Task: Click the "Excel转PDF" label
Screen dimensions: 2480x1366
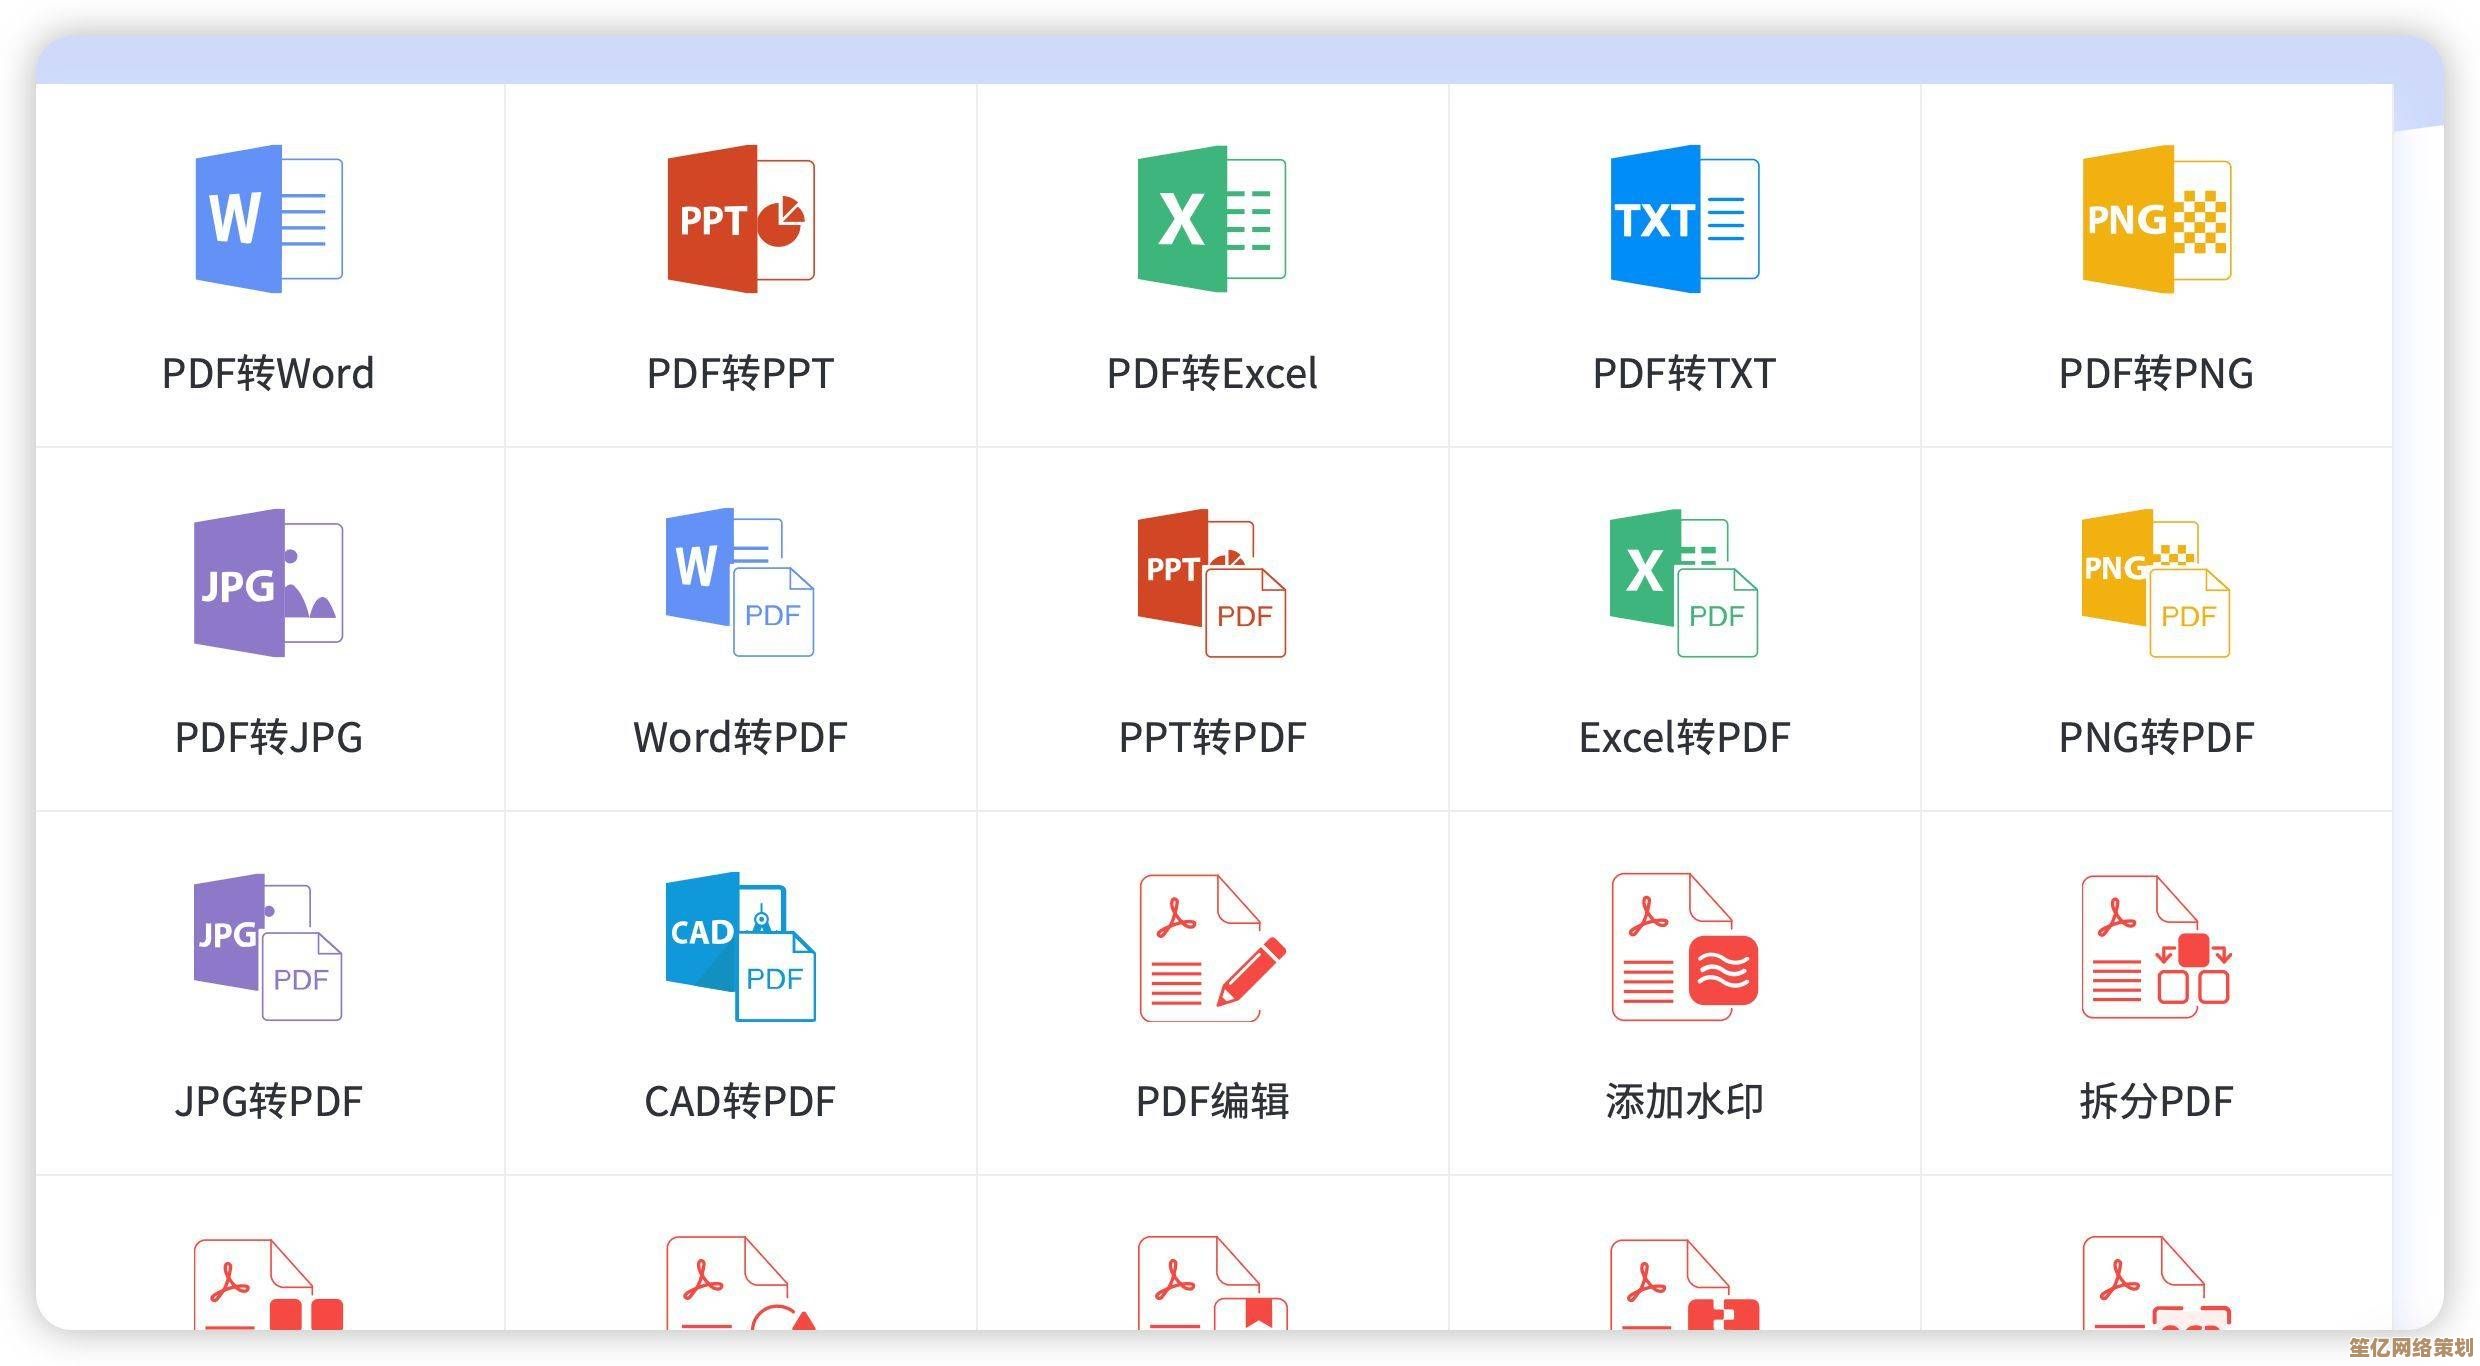Action: 1685,738
